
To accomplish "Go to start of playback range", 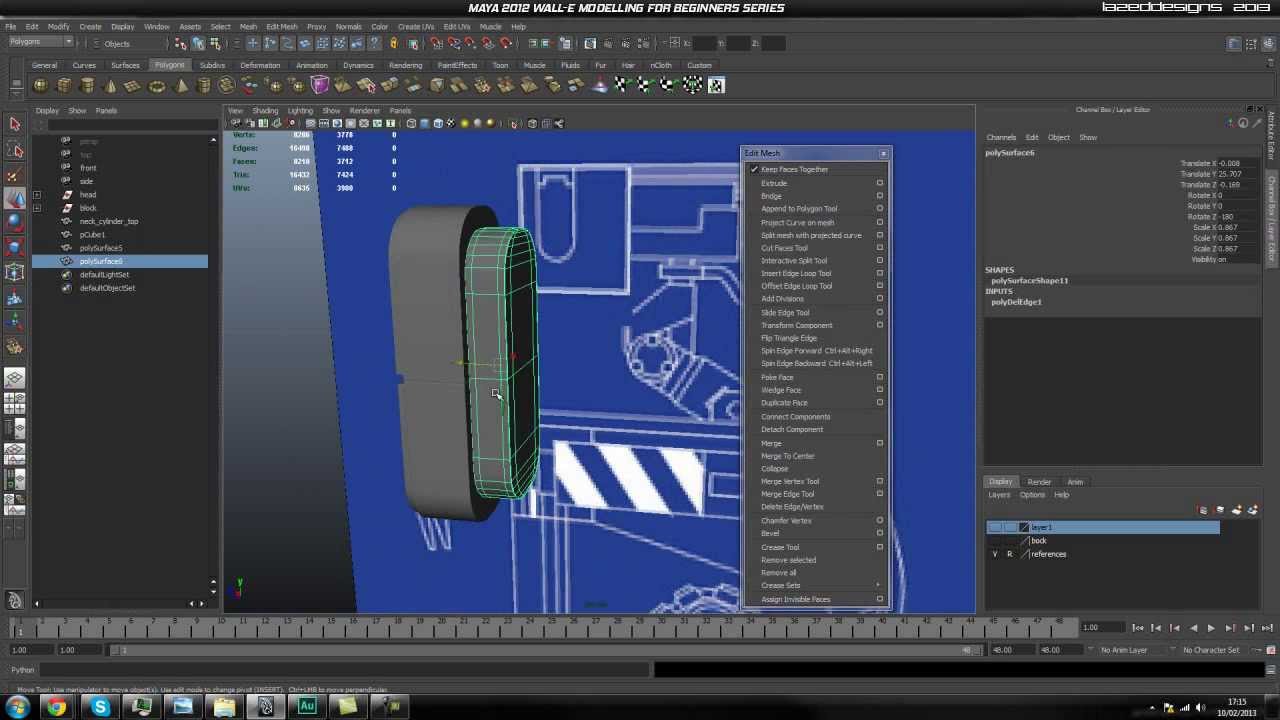I will tap(1138, 628).
